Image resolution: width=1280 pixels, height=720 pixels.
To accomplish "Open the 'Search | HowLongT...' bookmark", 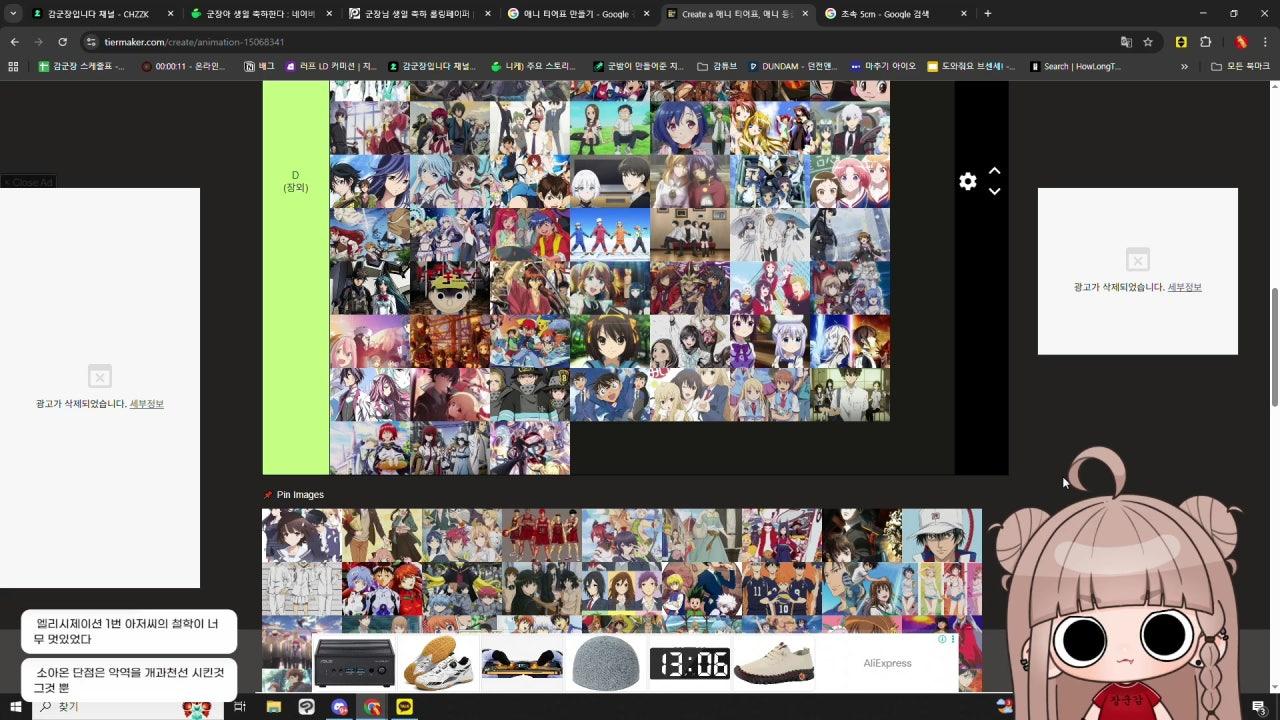I will coord(1075,66).
